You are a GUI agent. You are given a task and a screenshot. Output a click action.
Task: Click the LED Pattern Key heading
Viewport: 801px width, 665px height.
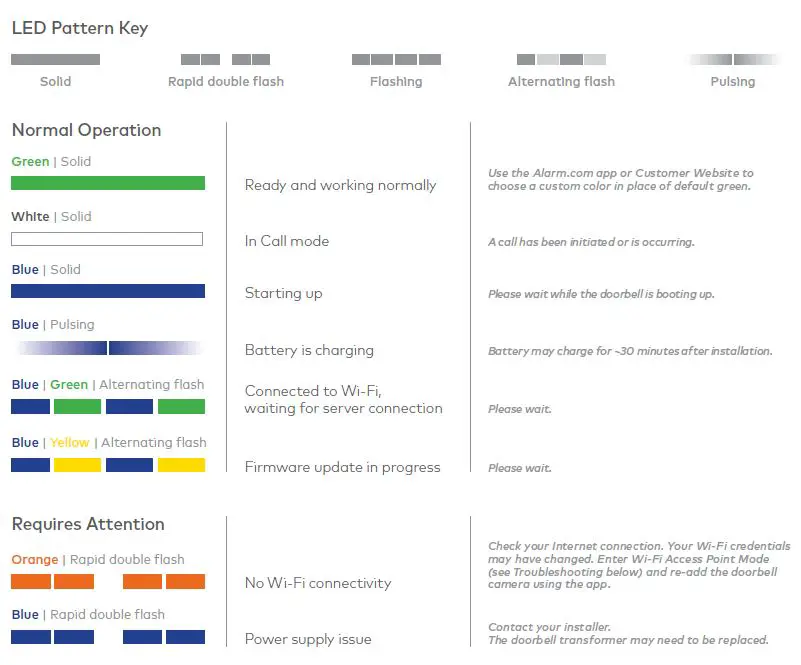tap(80, 28)
